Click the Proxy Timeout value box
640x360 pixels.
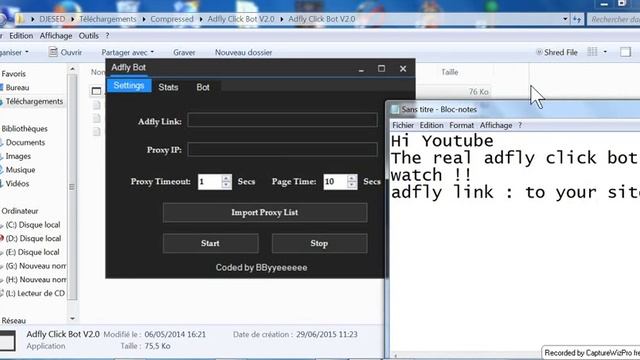coord(210,182)
